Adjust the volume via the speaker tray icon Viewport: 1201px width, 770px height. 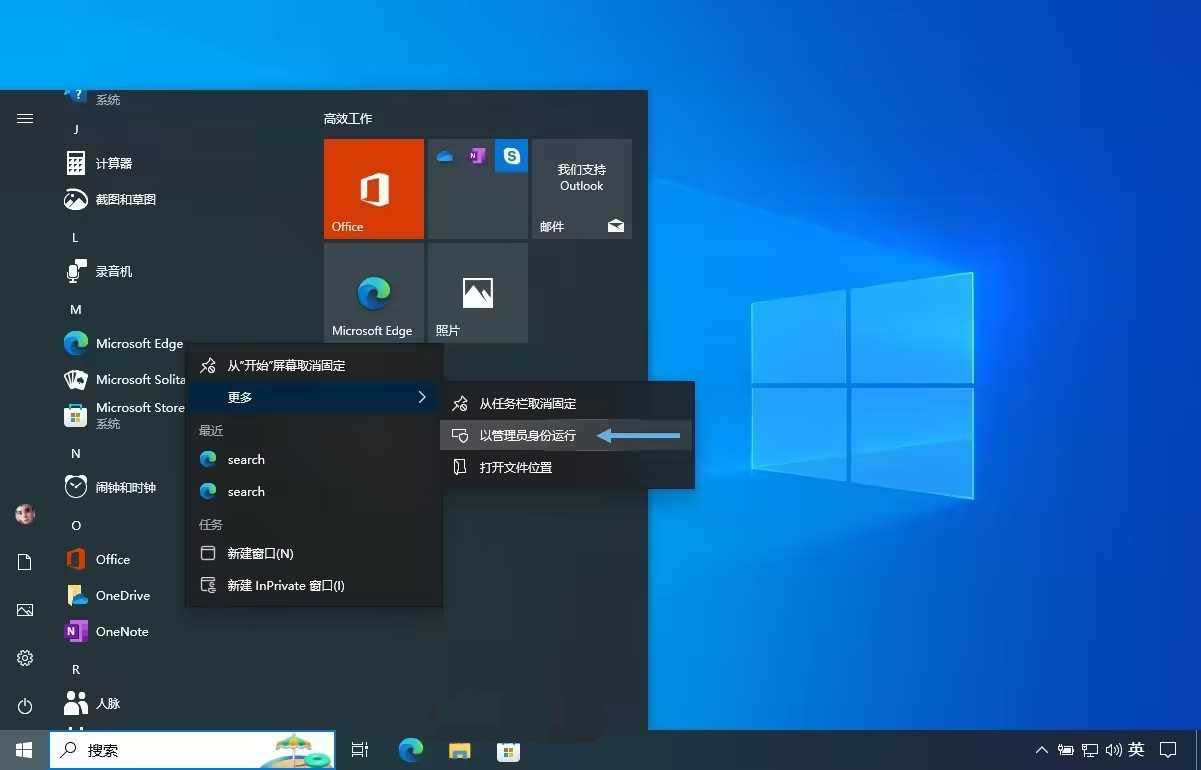[x=1114, y=749]
